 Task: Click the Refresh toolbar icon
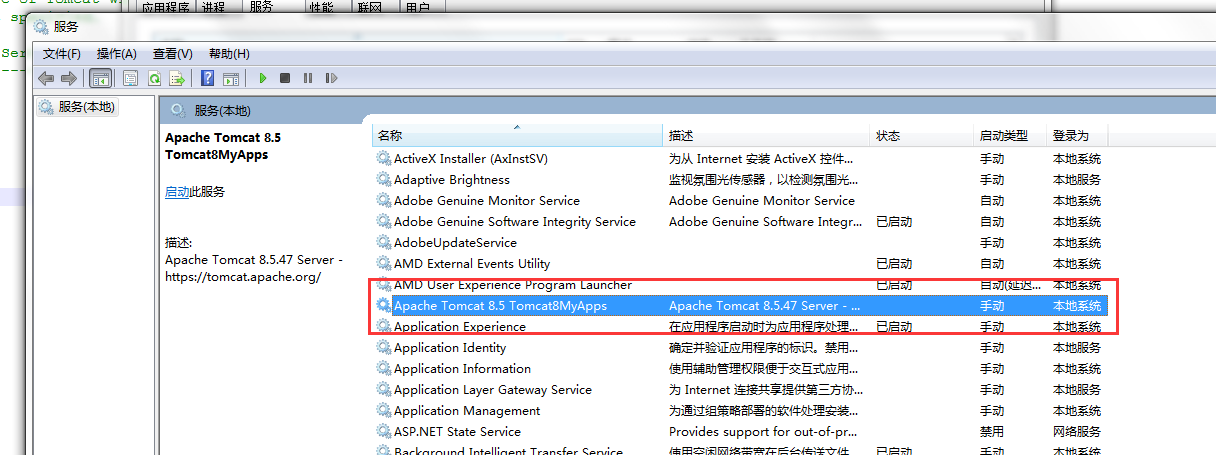coord(155,78)
